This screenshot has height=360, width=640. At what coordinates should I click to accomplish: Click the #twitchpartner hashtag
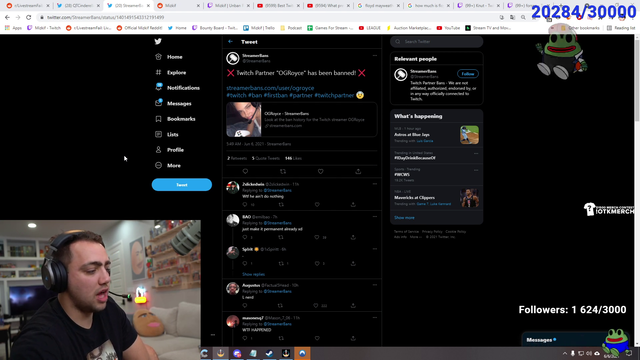tap(334, 95)
